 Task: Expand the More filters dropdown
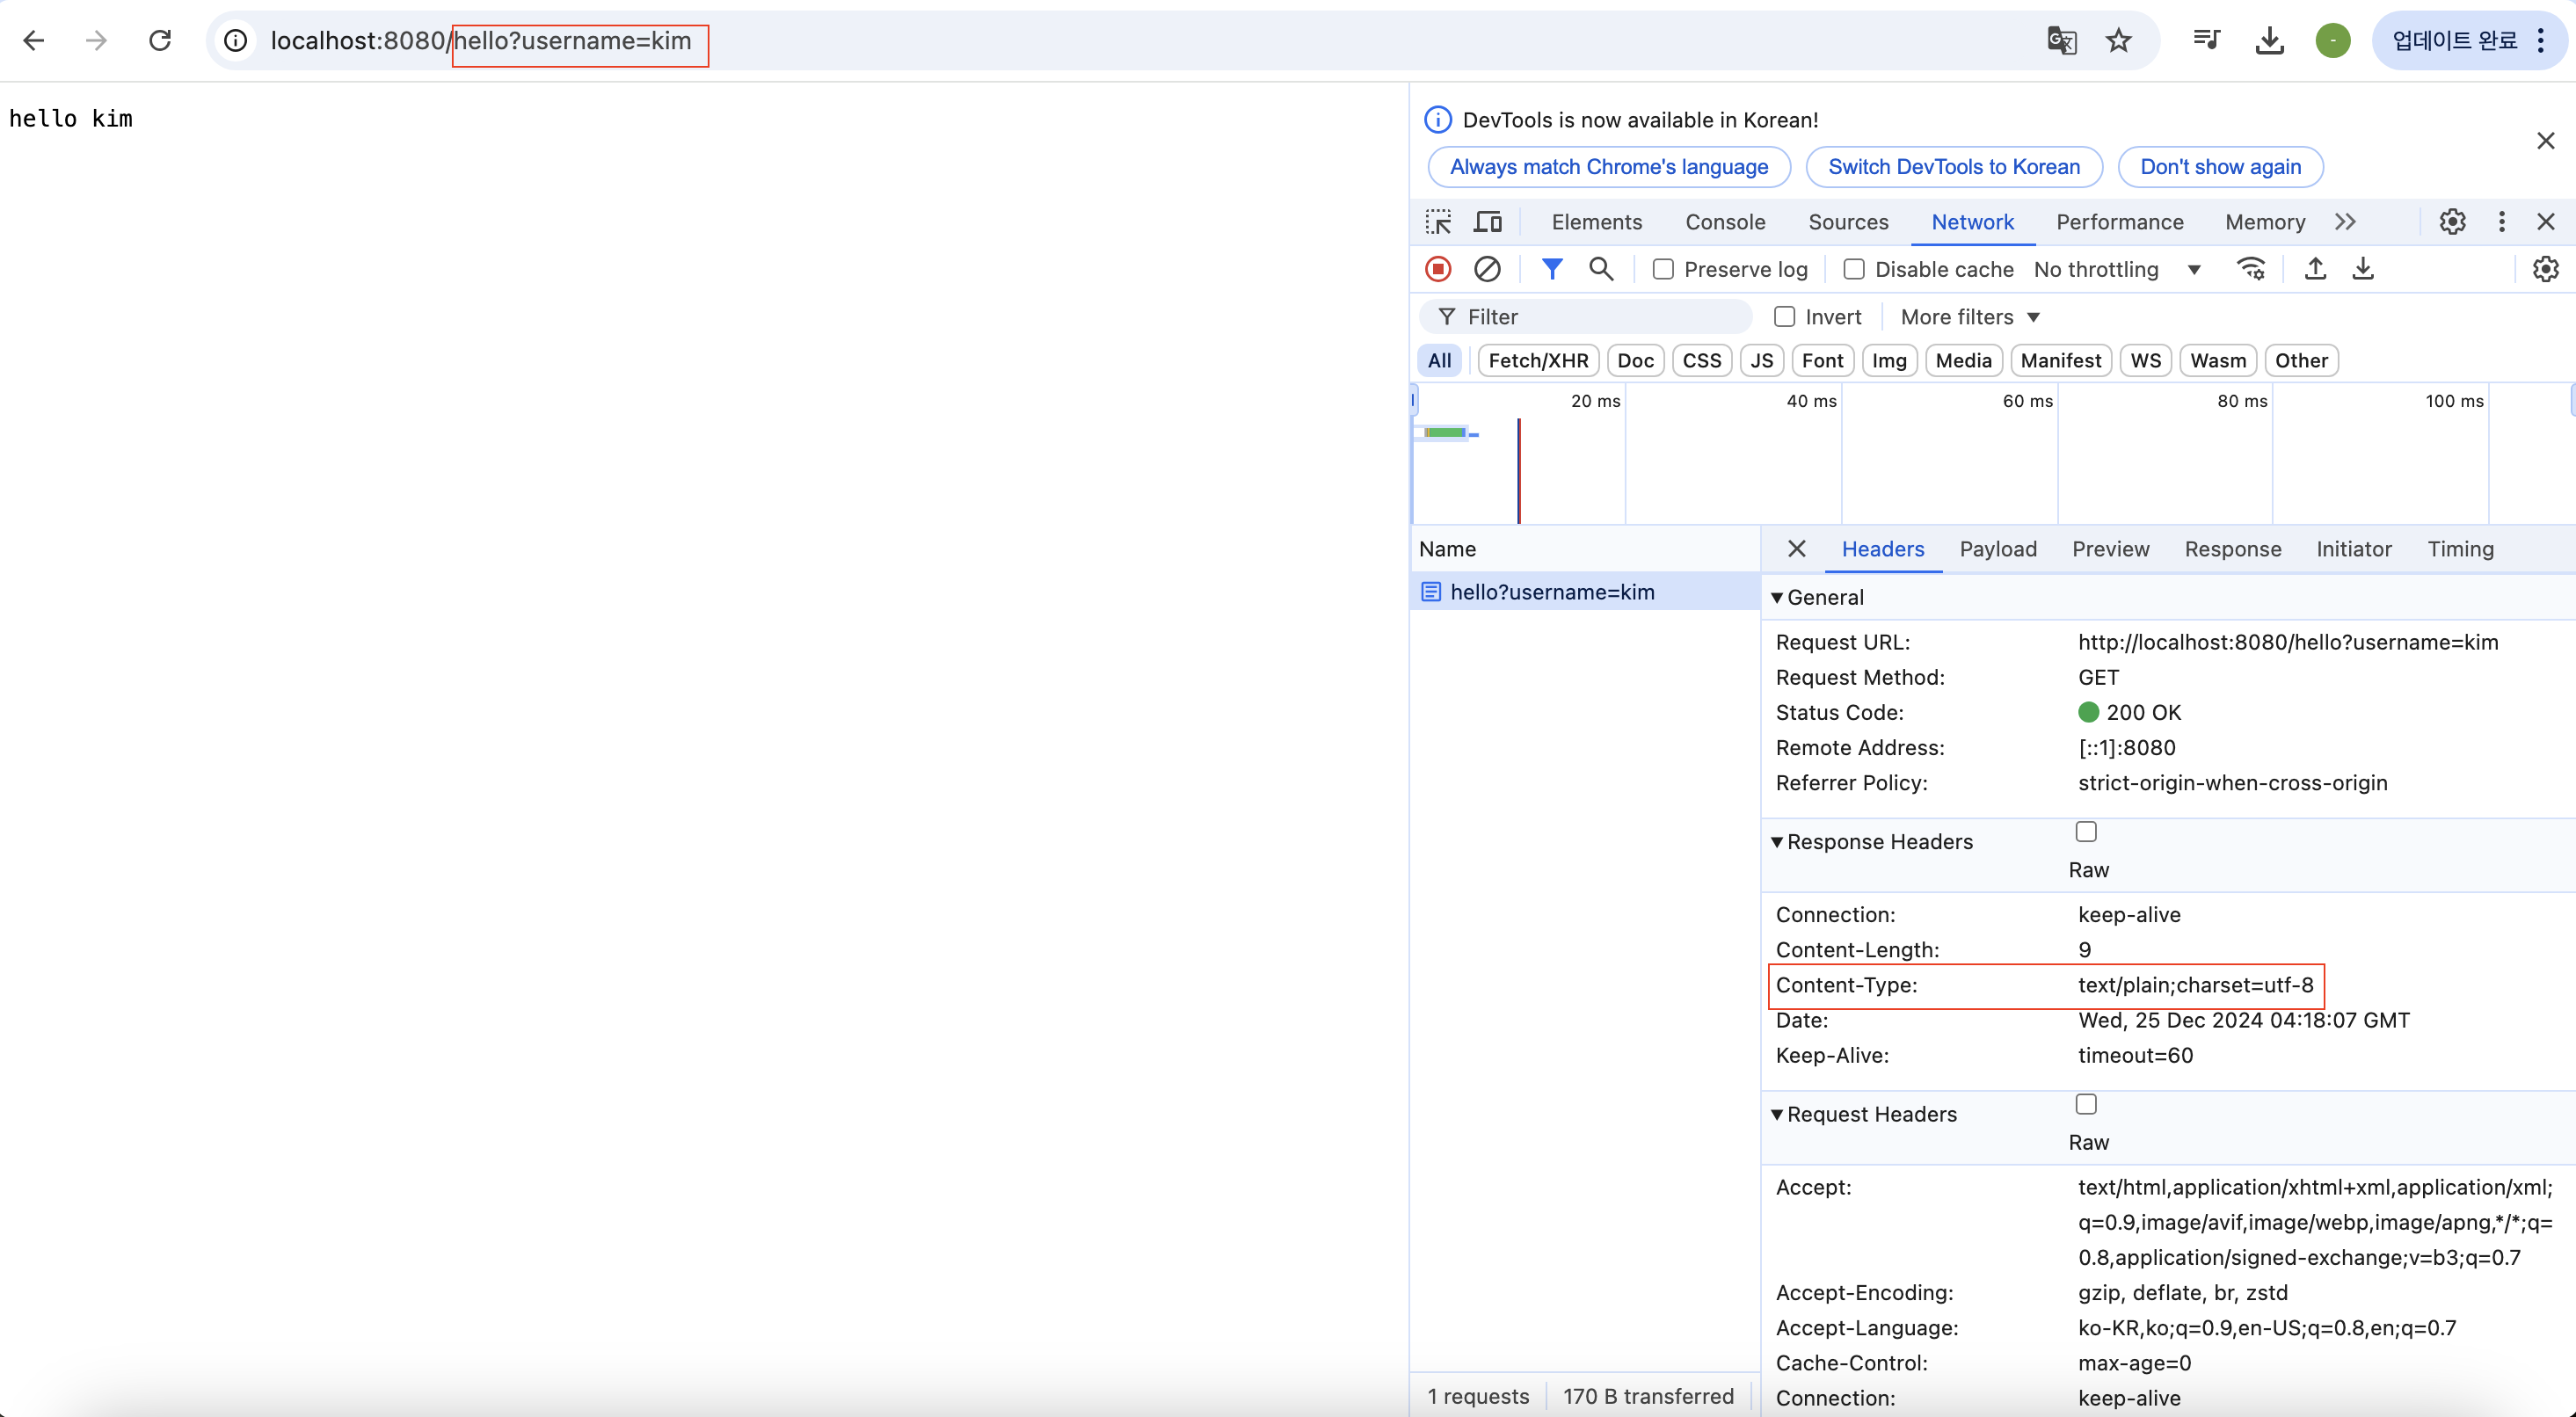[x=1969, y=317]
